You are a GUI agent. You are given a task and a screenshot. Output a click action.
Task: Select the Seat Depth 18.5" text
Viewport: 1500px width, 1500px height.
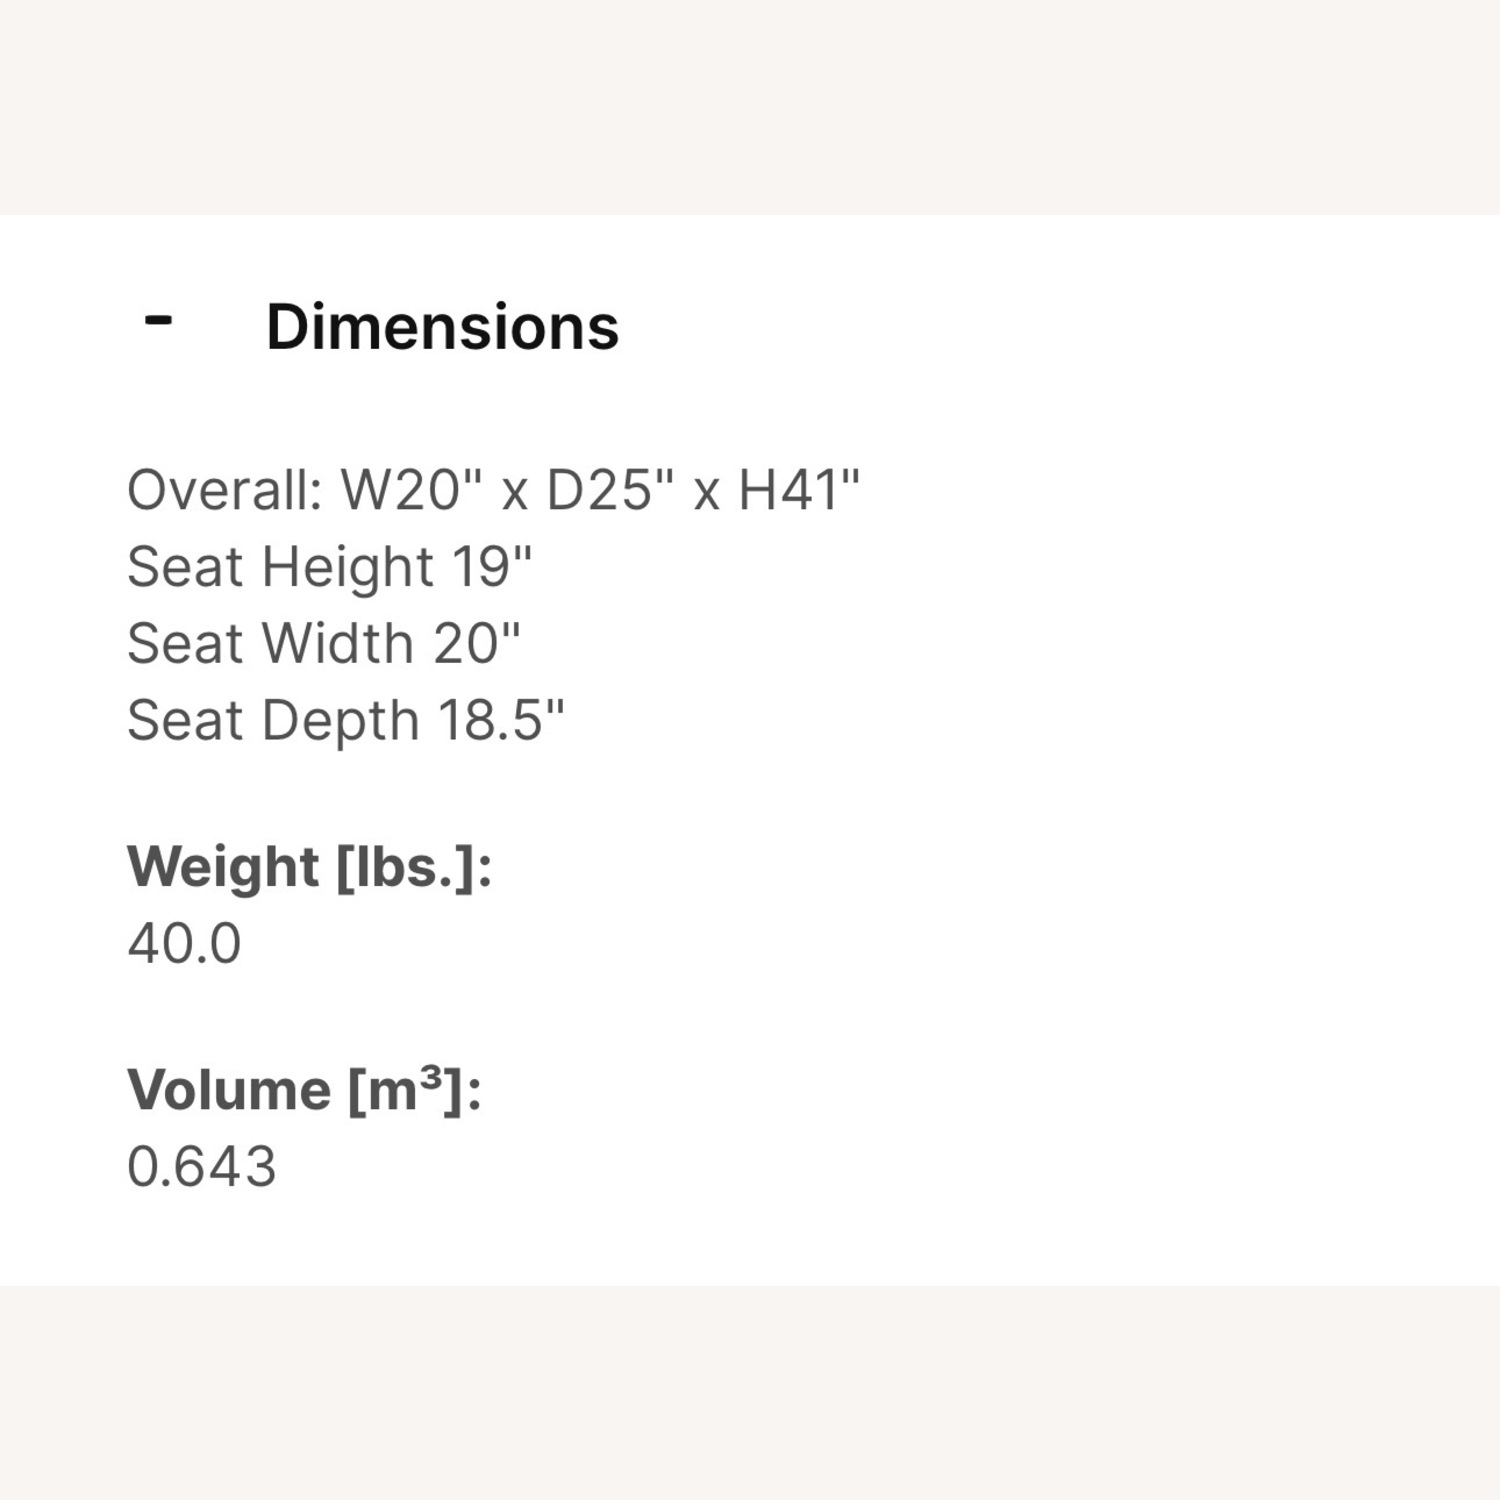click(345, 718)
